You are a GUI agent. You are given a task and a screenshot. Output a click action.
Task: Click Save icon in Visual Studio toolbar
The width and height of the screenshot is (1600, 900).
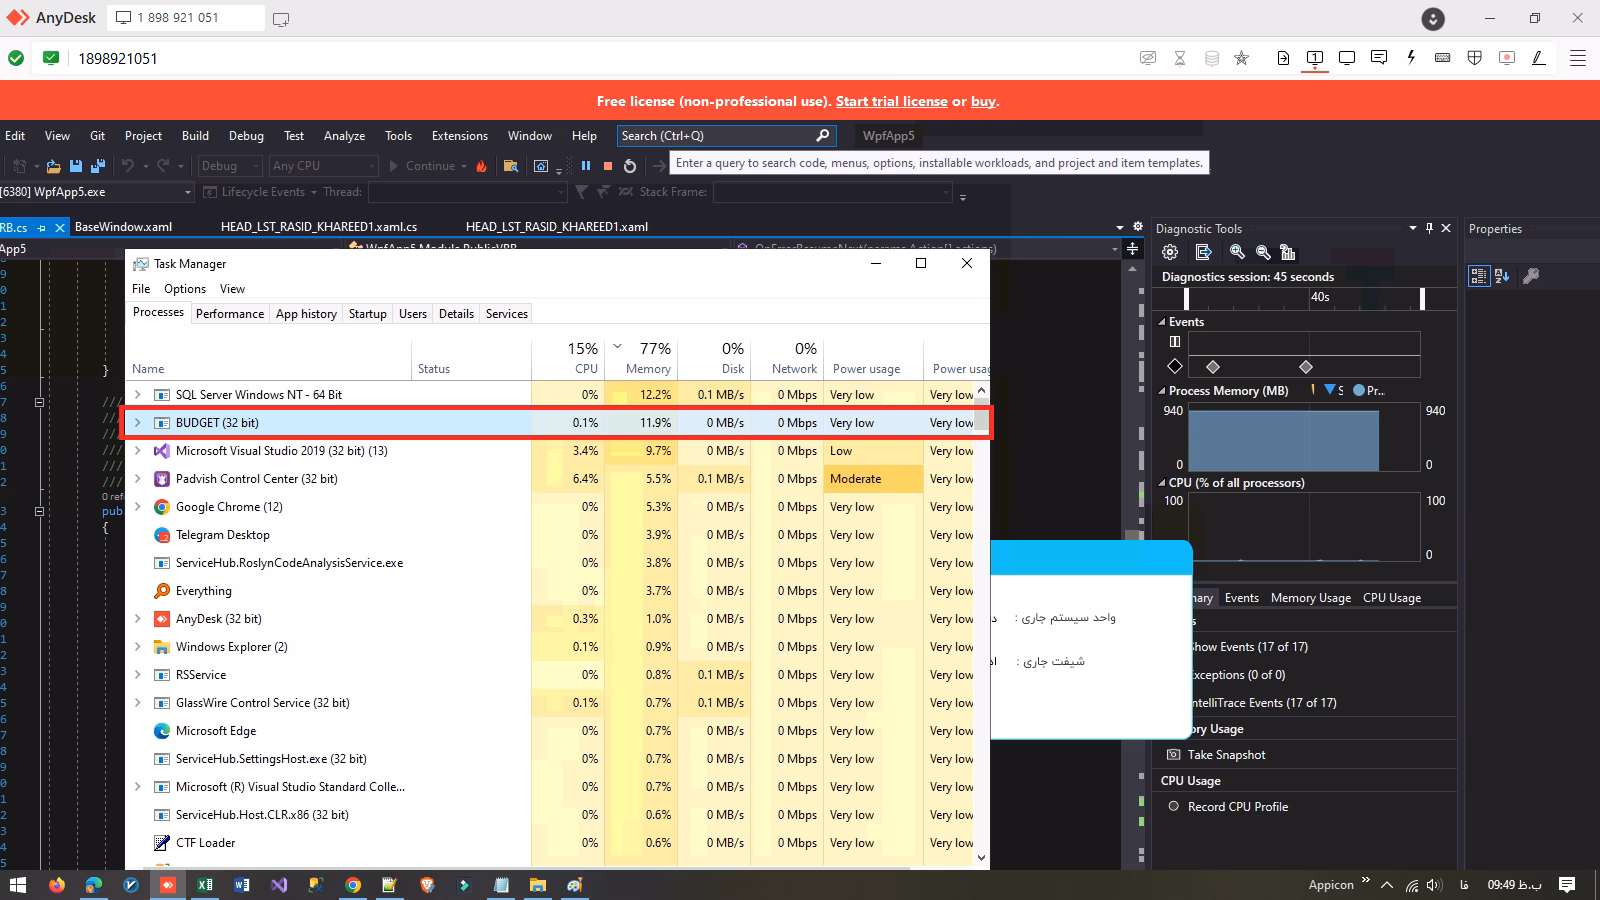point(76,166)
